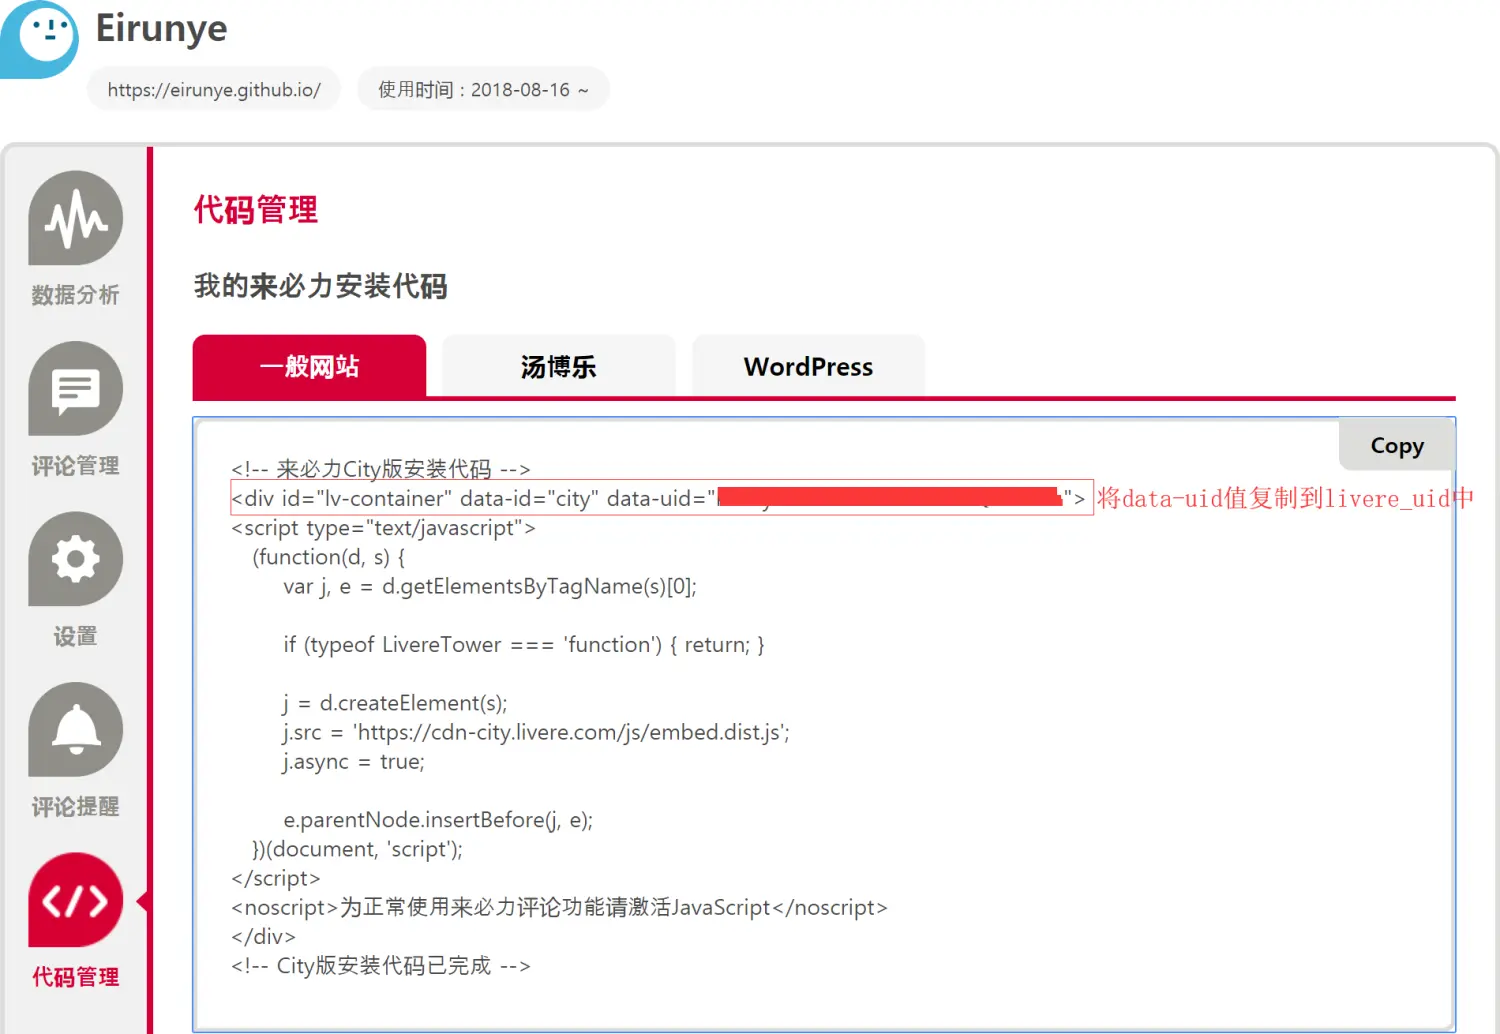Switch to the 汤博乐 tab
The width and height of the screenshot is (1500, 1034).
point(559,366)
